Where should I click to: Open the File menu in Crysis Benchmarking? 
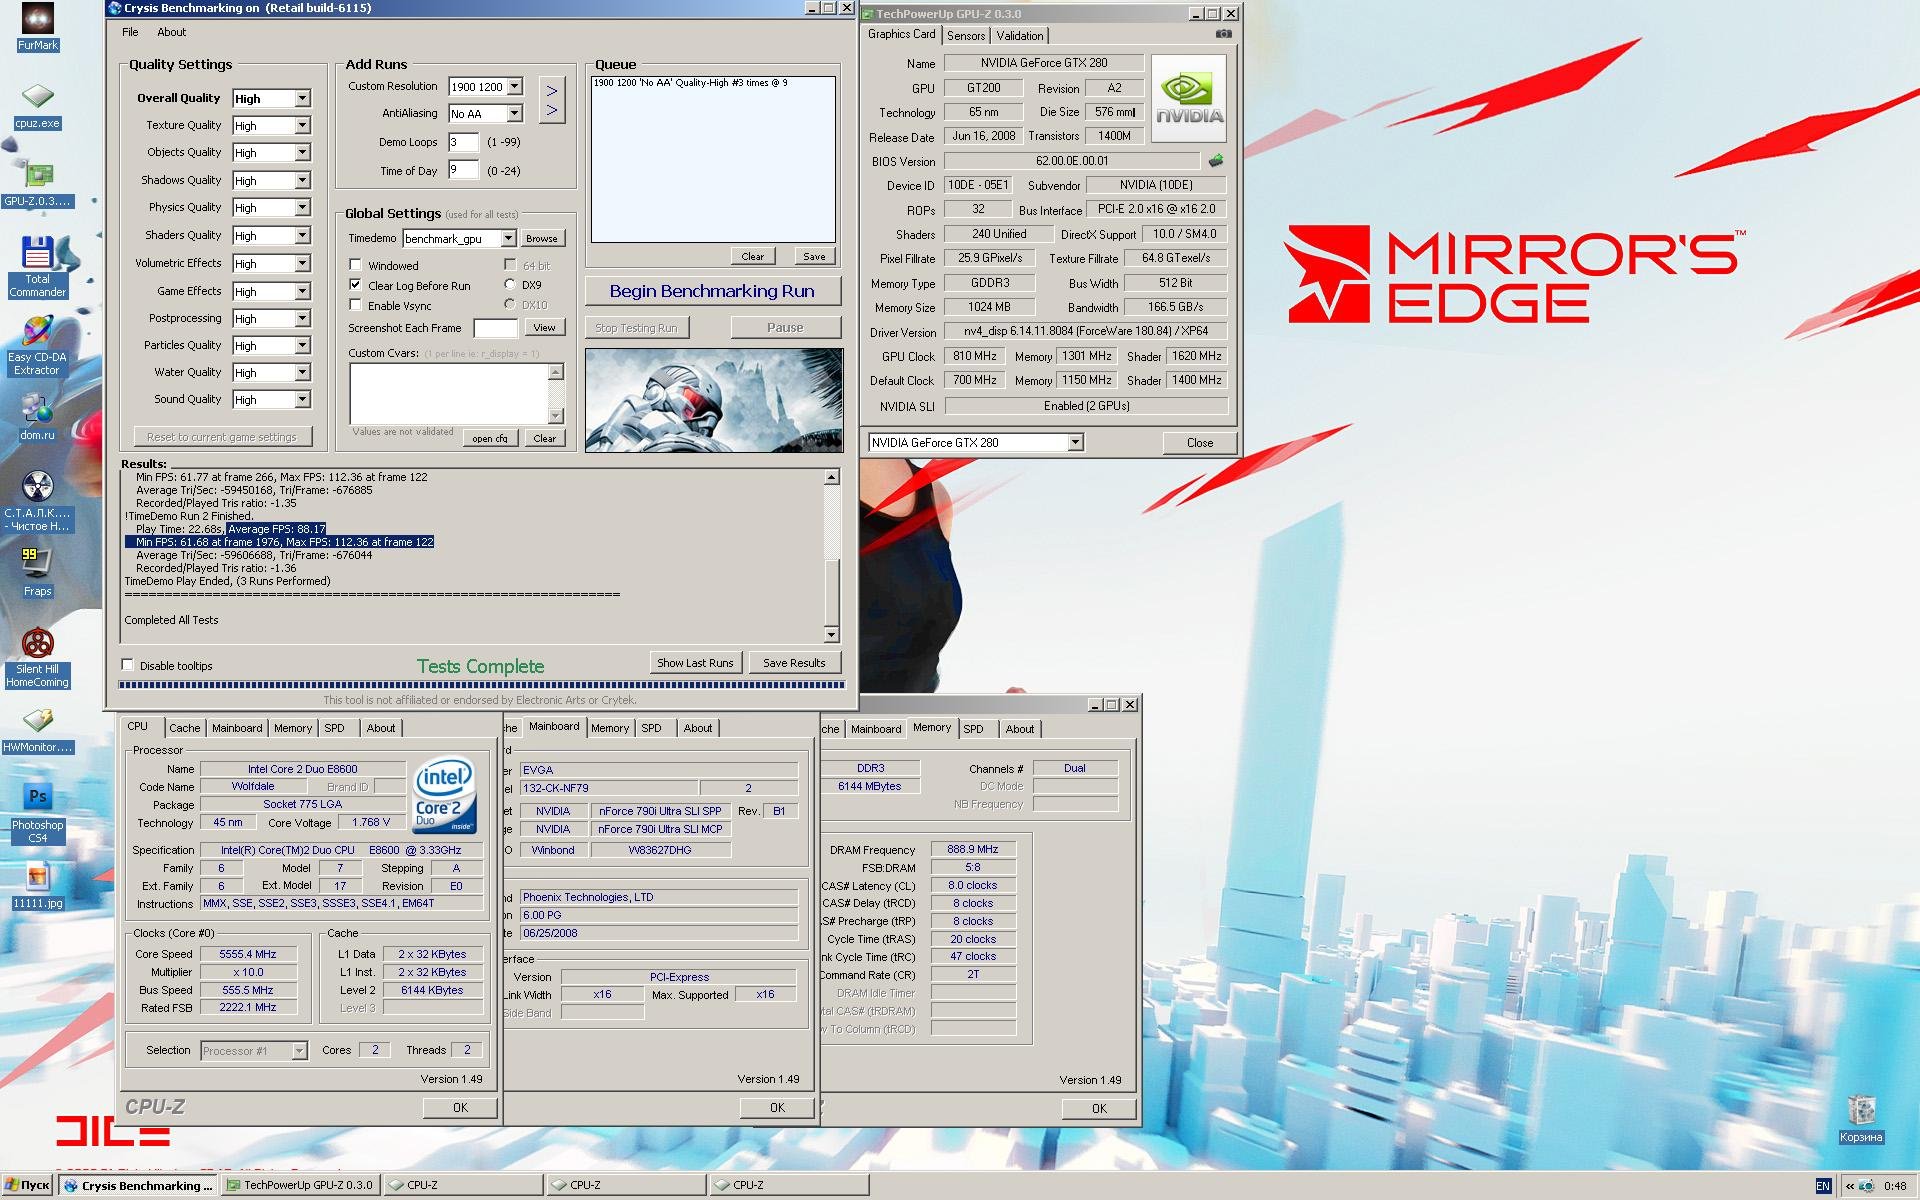pyautogui.click(x=130, y=32)
